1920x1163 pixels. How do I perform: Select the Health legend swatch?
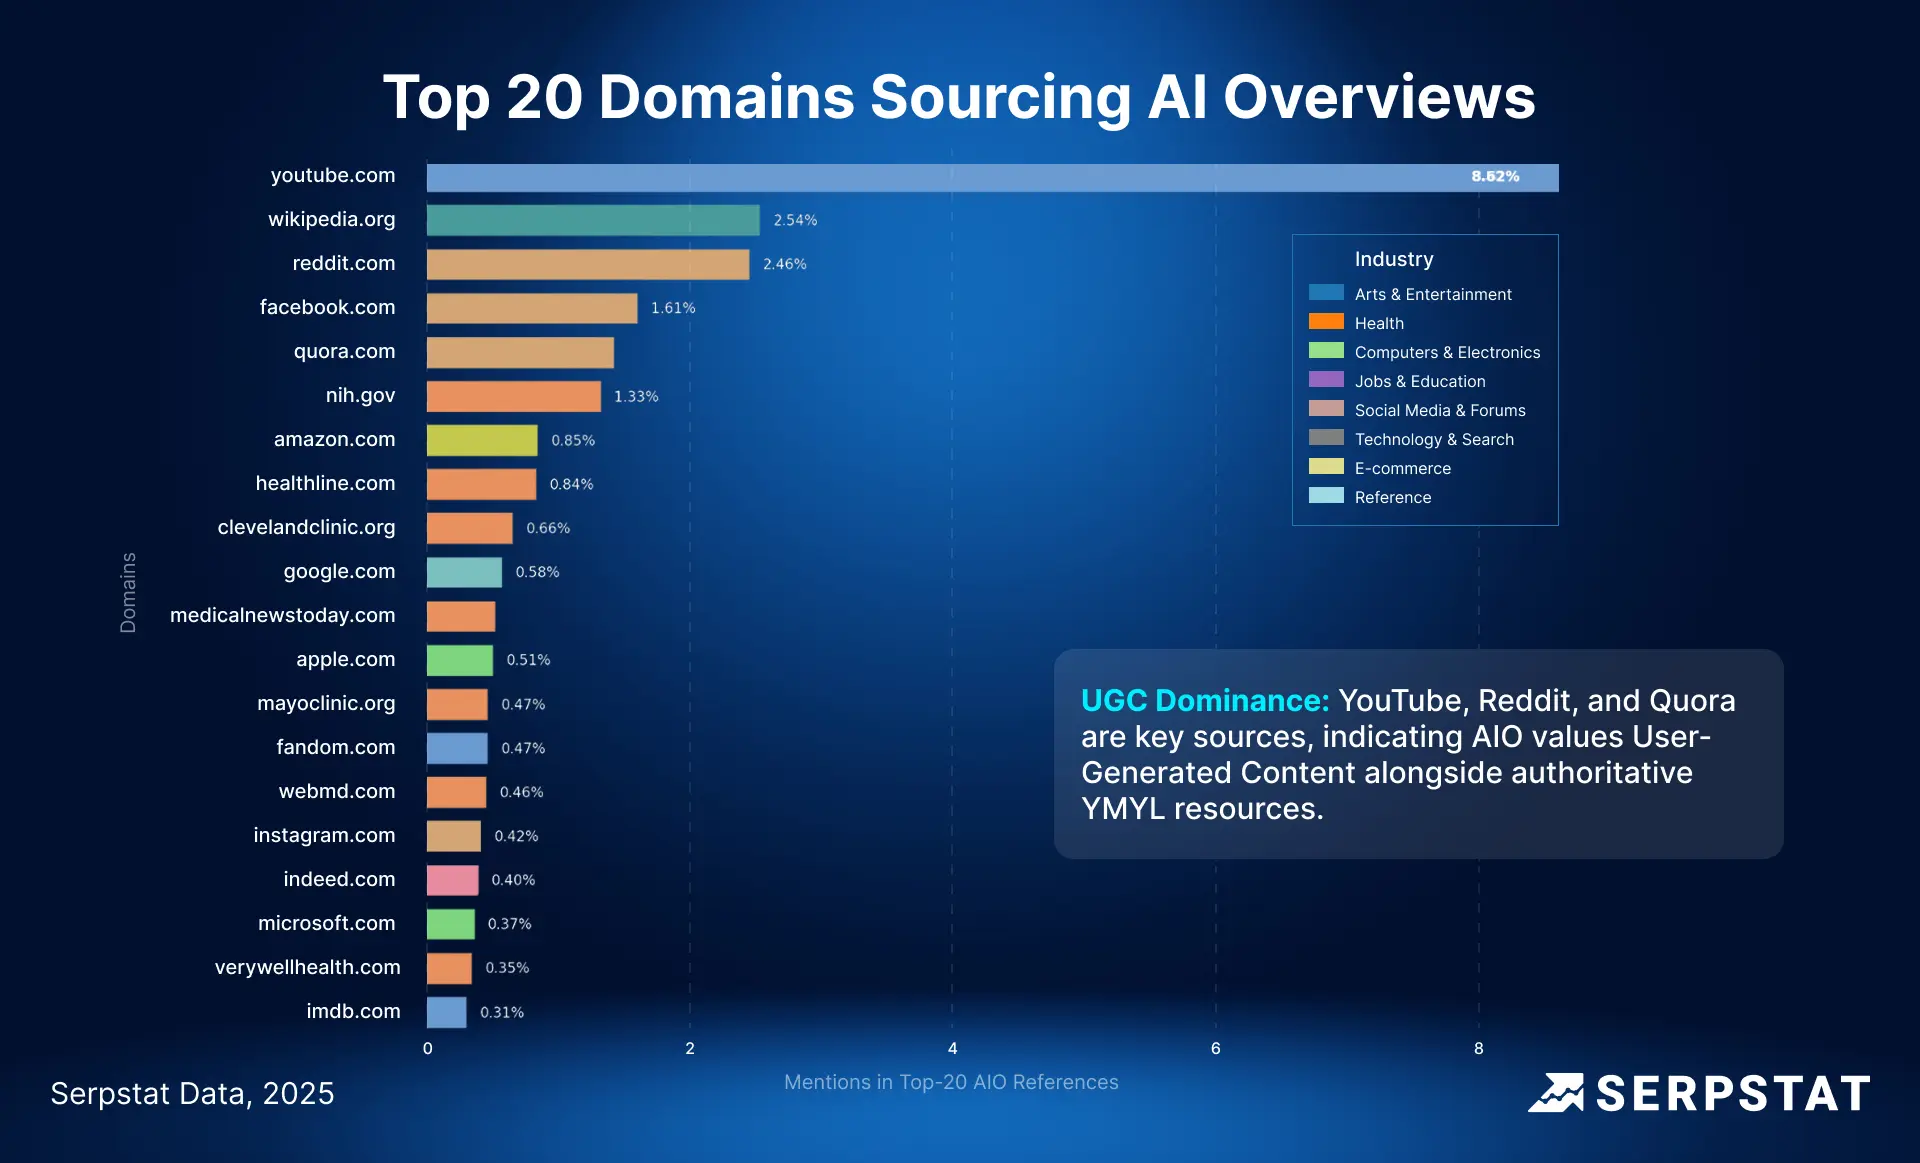pyautogui.click(x=1327, y=322)
